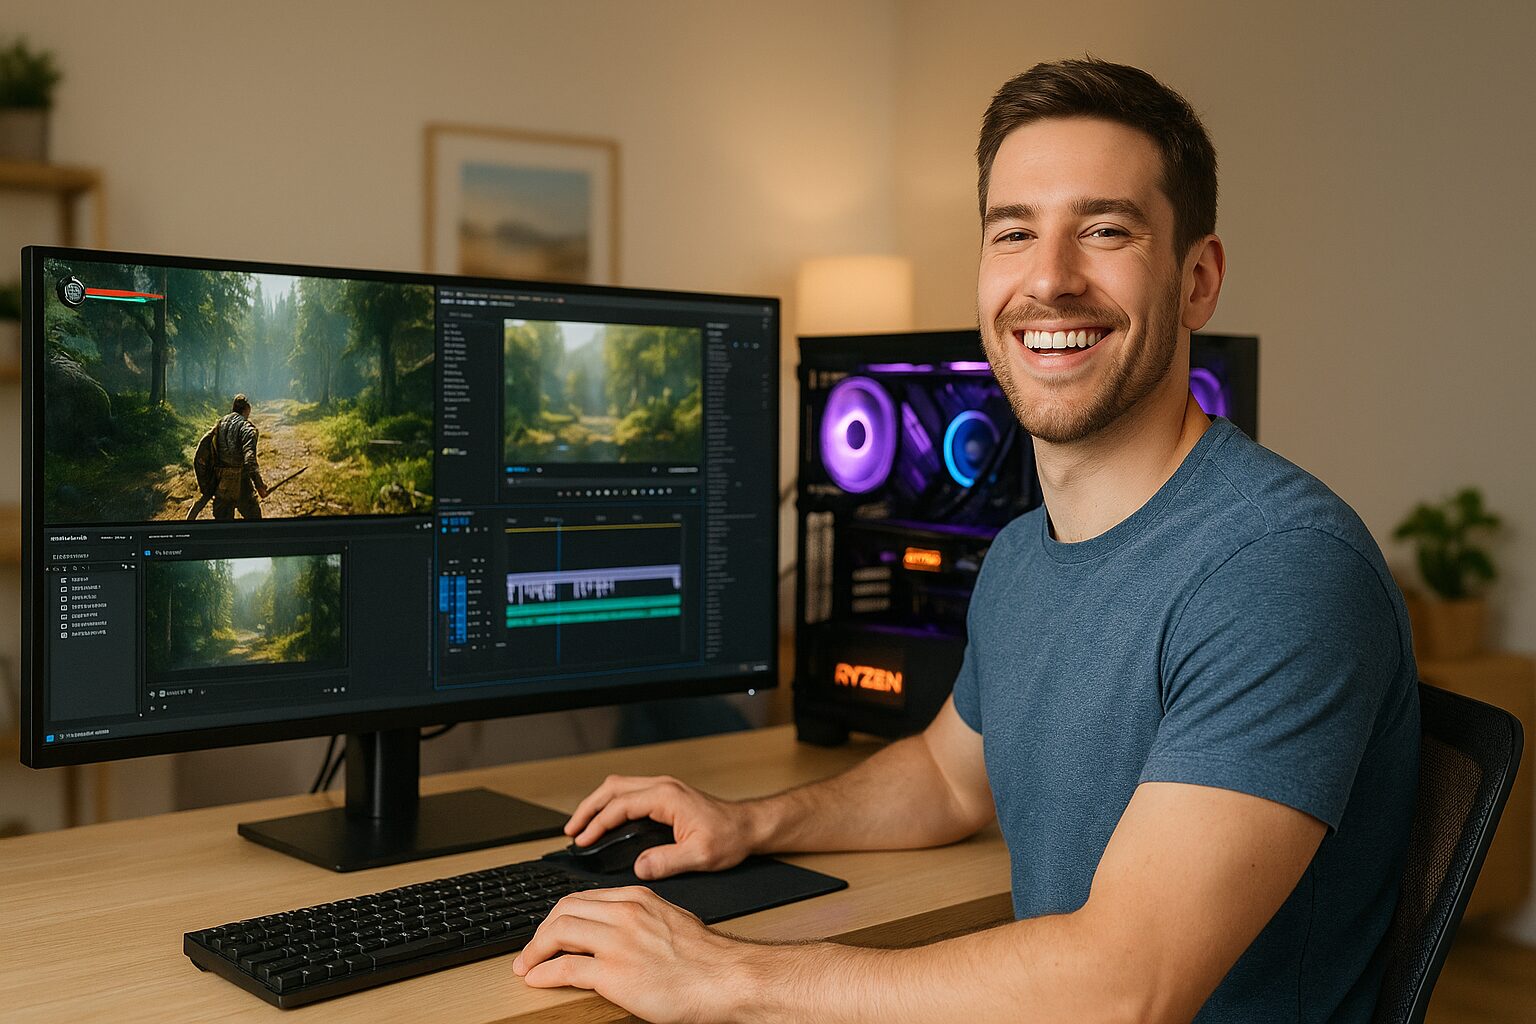Viewport: 1536px width, 1024px height.
Task: Open the first menu in the editor menu bar
Action: coord(446,295)
